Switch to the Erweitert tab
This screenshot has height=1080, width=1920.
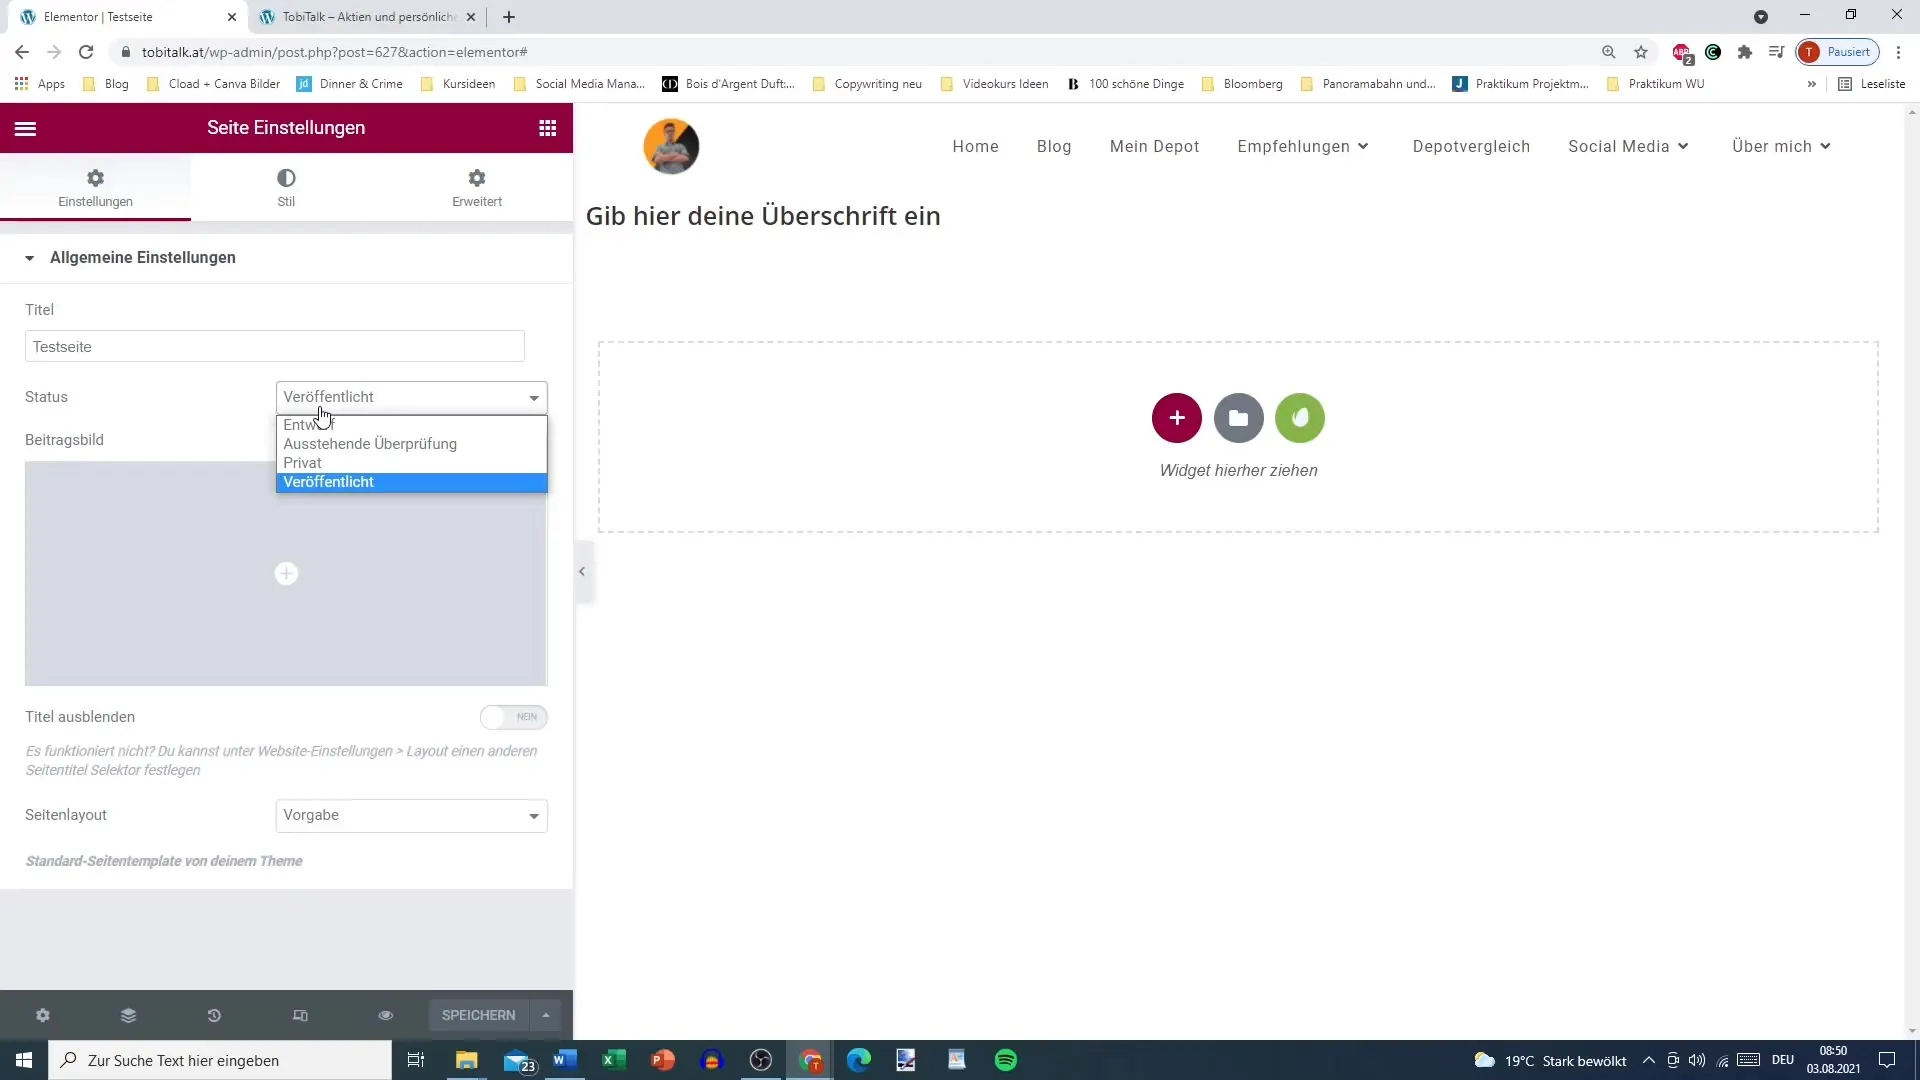click(477, 187)
